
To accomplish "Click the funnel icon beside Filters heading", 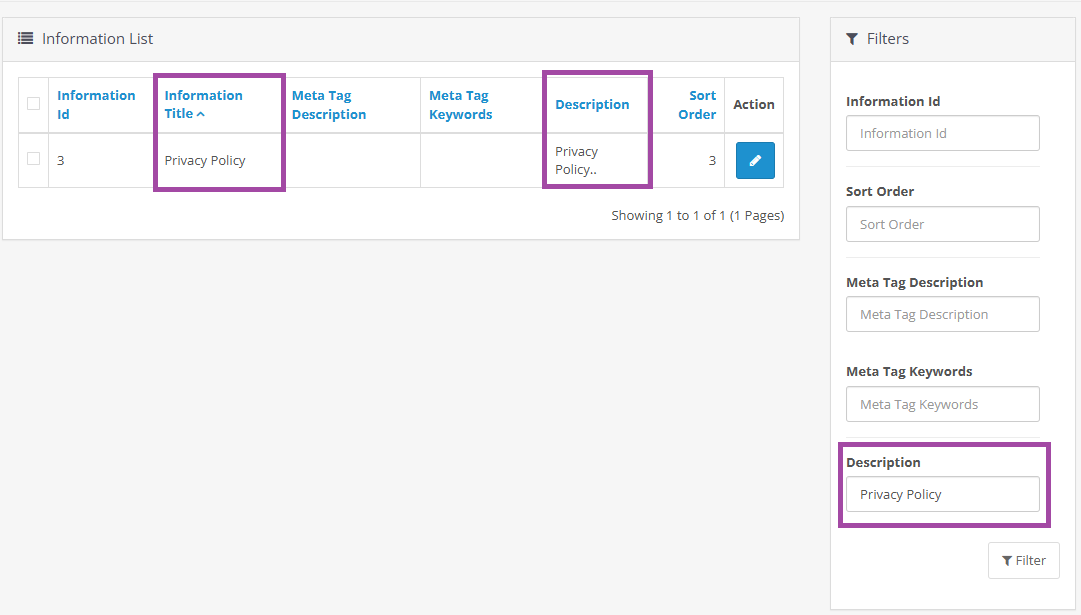I will click(x=852, y=39).
